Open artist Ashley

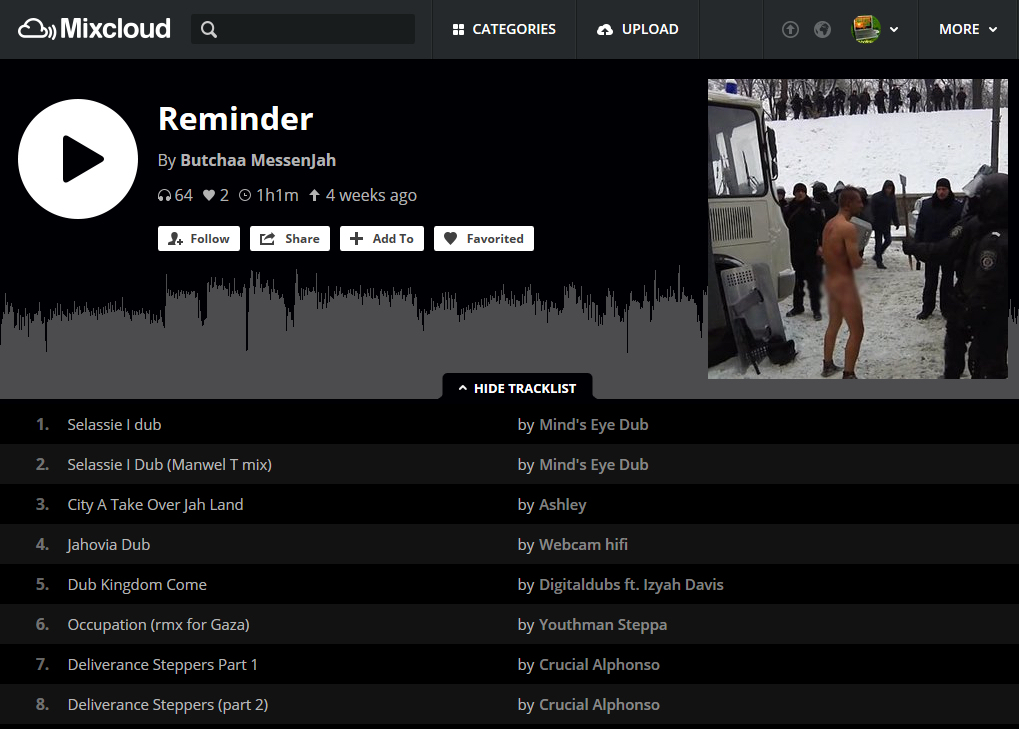pyautogui.click(x=563, y=505)
